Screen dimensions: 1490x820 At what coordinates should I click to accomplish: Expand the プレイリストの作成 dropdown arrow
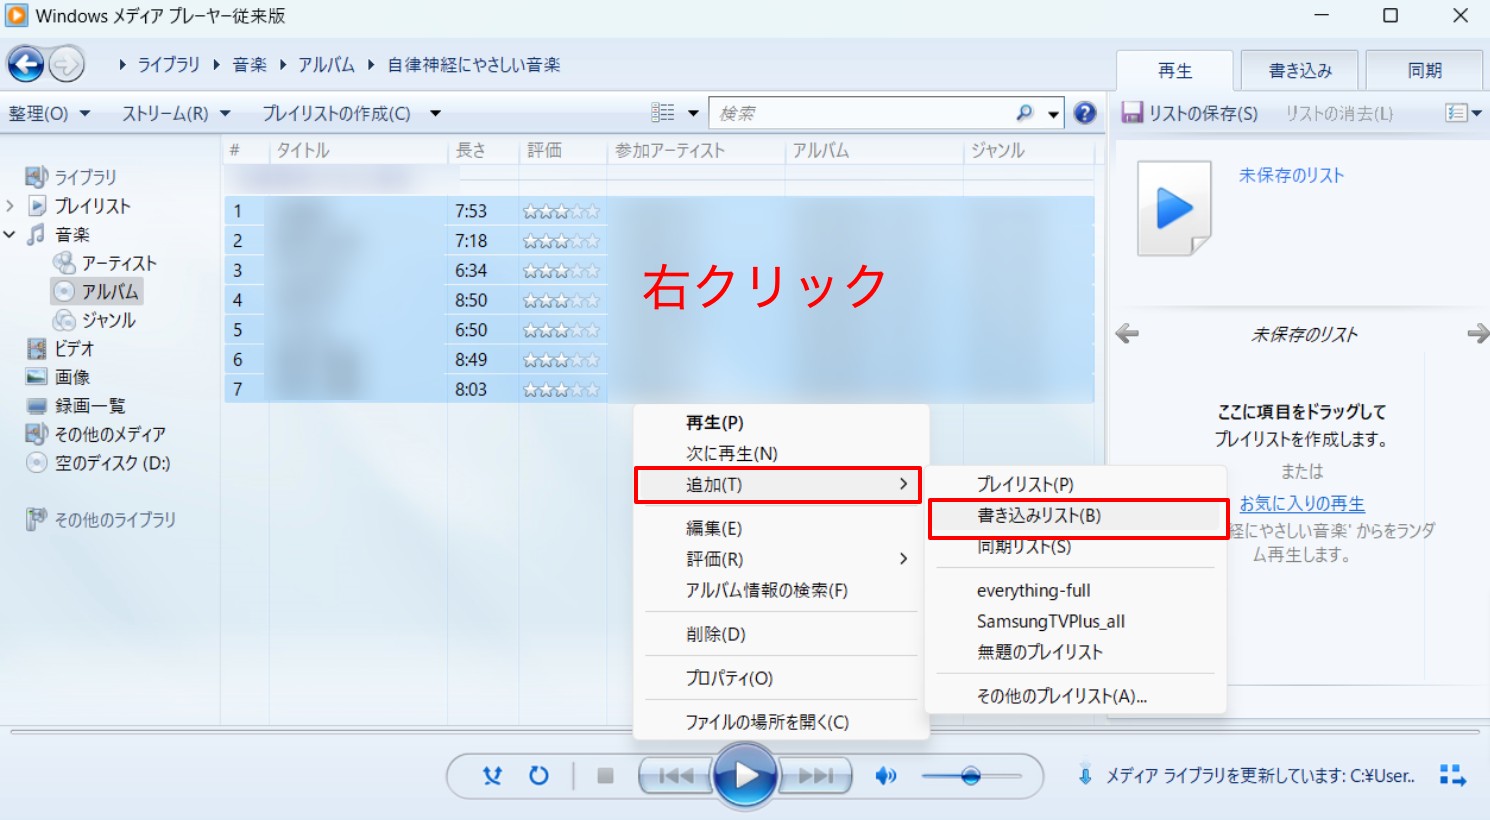435,113
